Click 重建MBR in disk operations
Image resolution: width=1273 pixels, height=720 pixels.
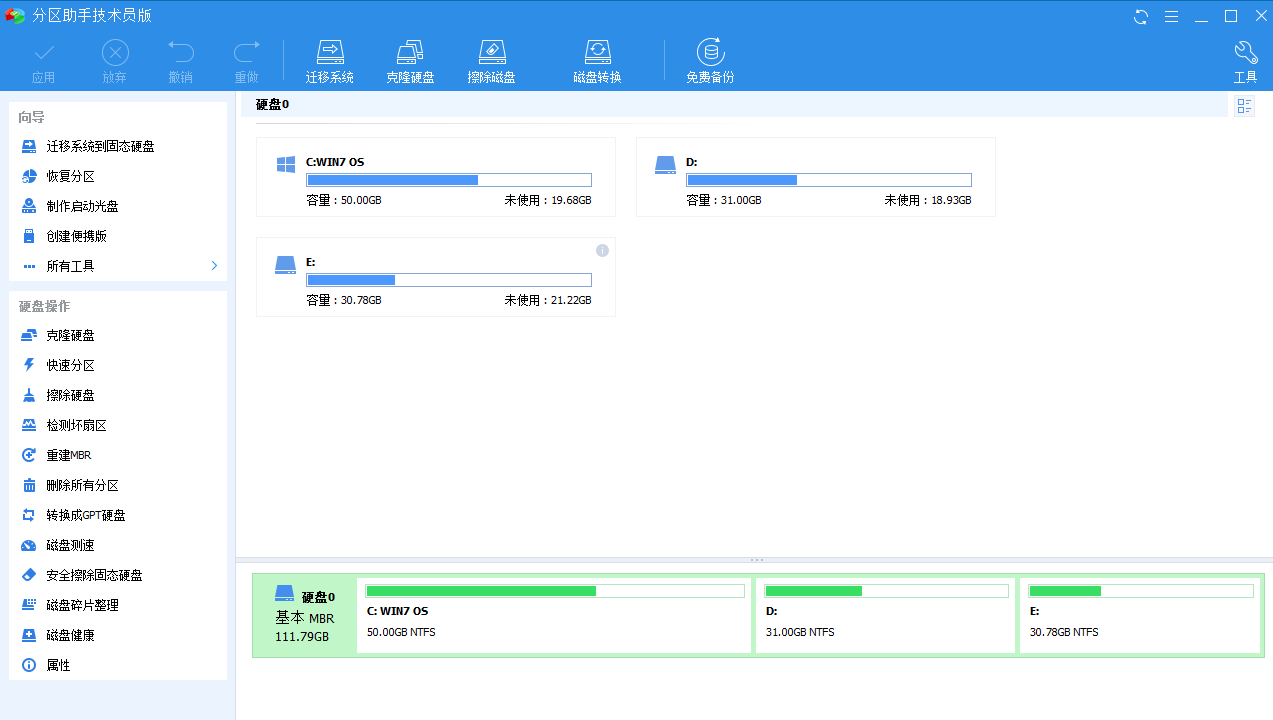point(68,455)
